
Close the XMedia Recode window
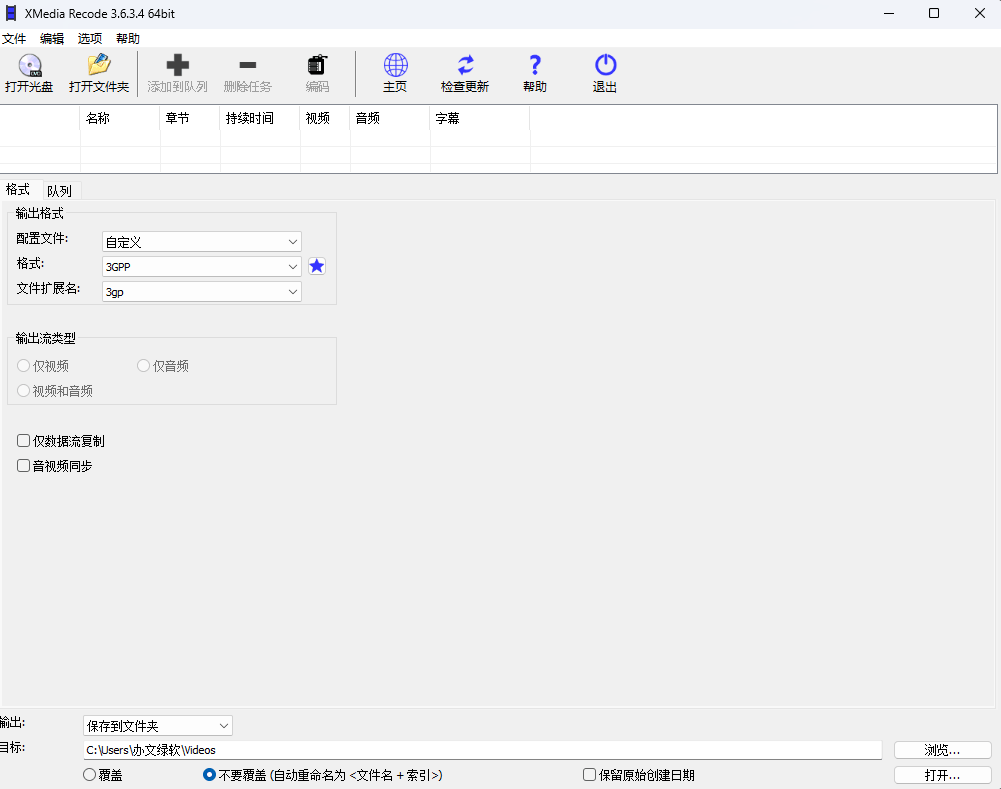click(980, 13)
